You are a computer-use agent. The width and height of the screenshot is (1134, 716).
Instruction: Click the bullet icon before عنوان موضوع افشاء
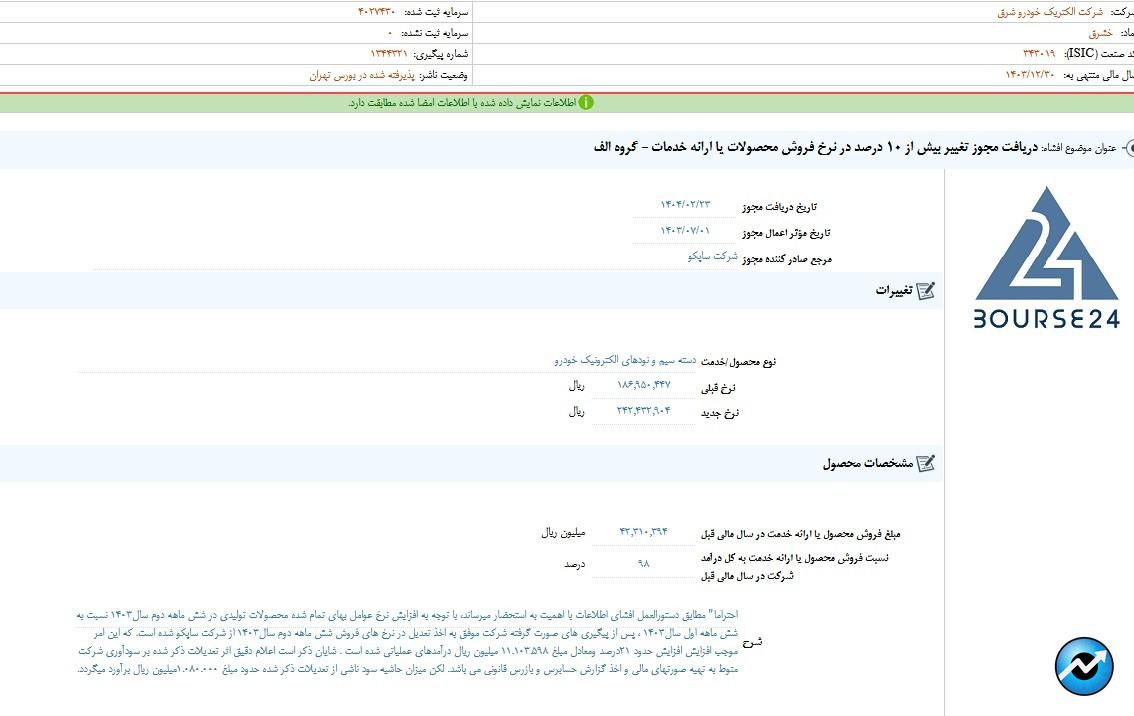(1127, 148)
